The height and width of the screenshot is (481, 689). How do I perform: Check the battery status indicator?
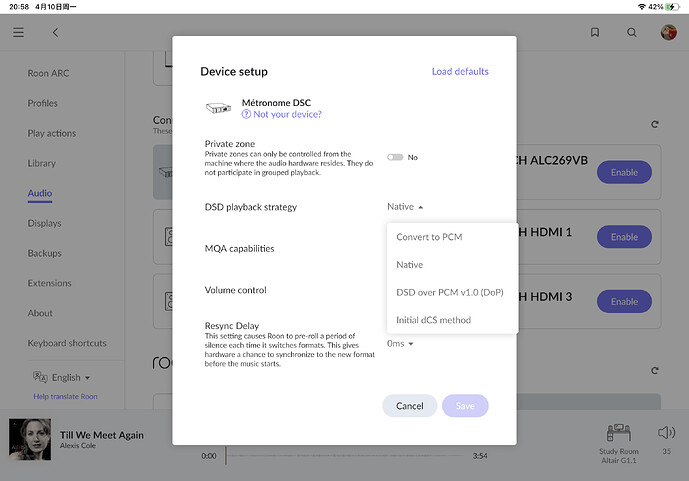click(x=672, y=7)
